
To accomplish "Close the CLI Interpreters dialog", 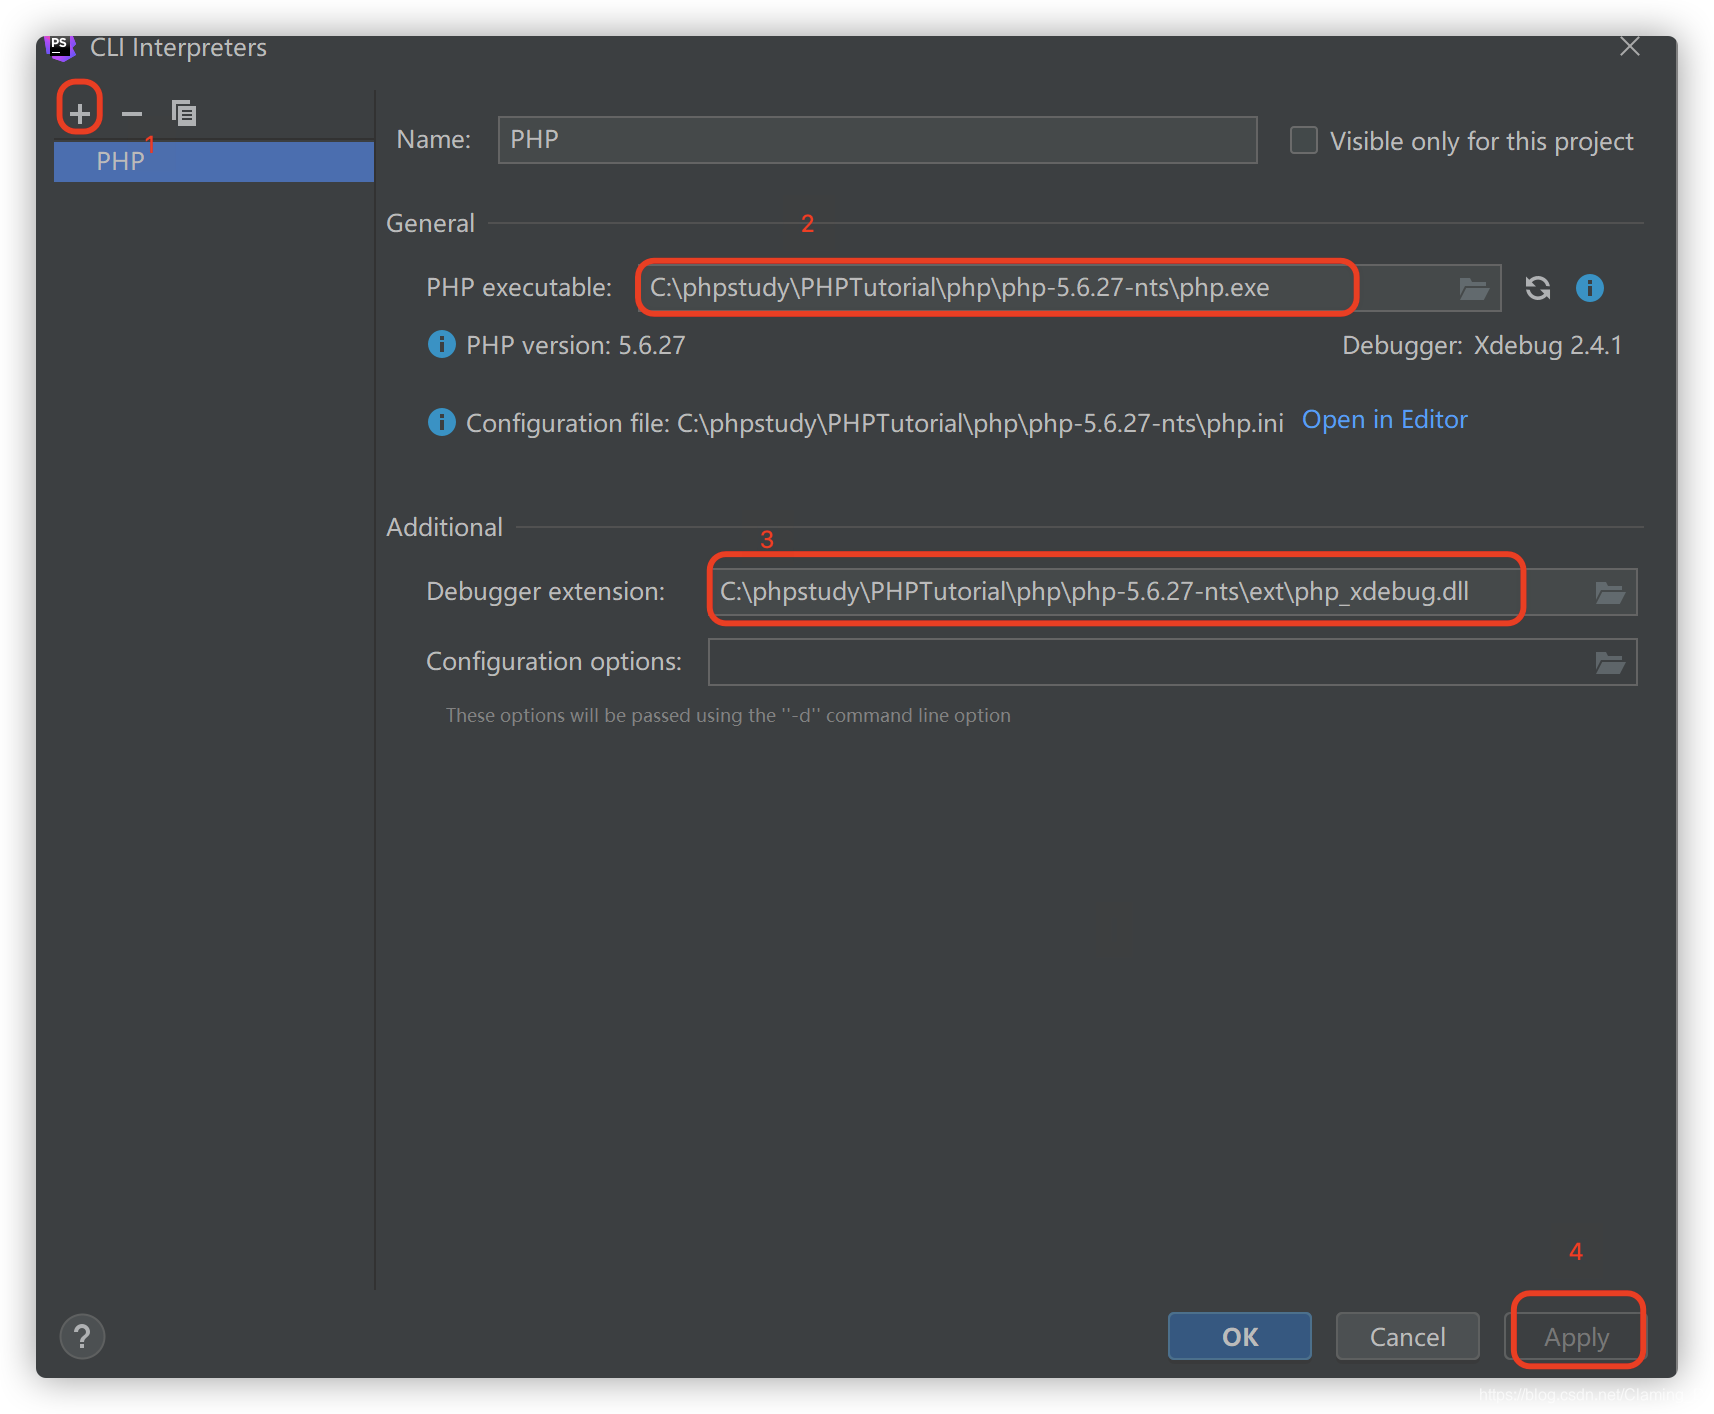I will 1630,47.
